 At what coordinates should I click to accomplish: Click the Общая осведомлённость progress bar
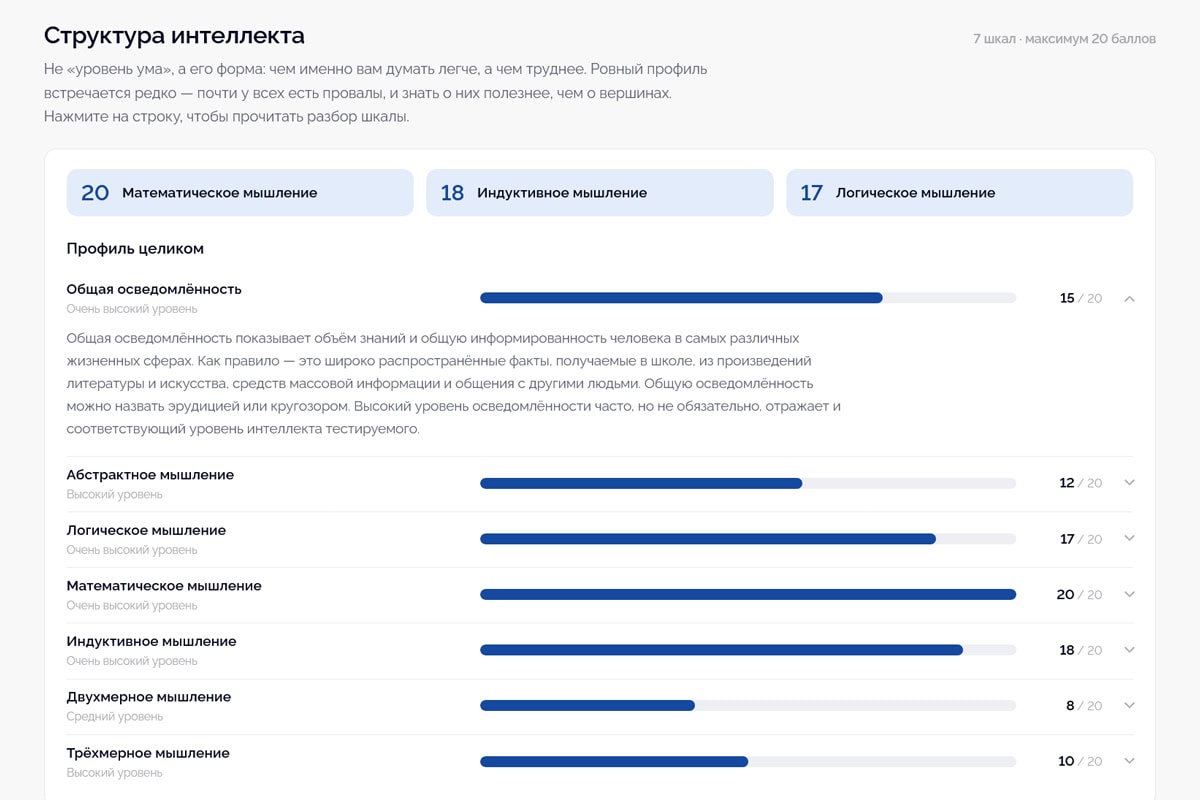(748, 298)
